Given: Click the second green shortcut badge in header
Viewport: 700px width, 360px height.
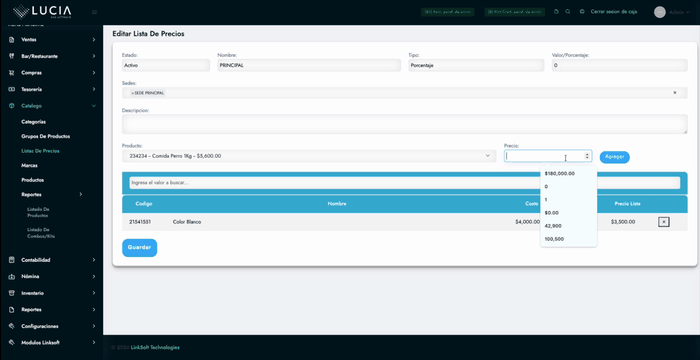Looking at the screenshot, I should [x=515, y=12].
